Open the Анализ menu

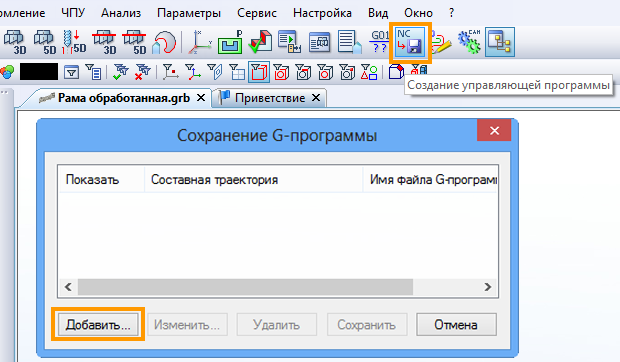tap(121, 13)
